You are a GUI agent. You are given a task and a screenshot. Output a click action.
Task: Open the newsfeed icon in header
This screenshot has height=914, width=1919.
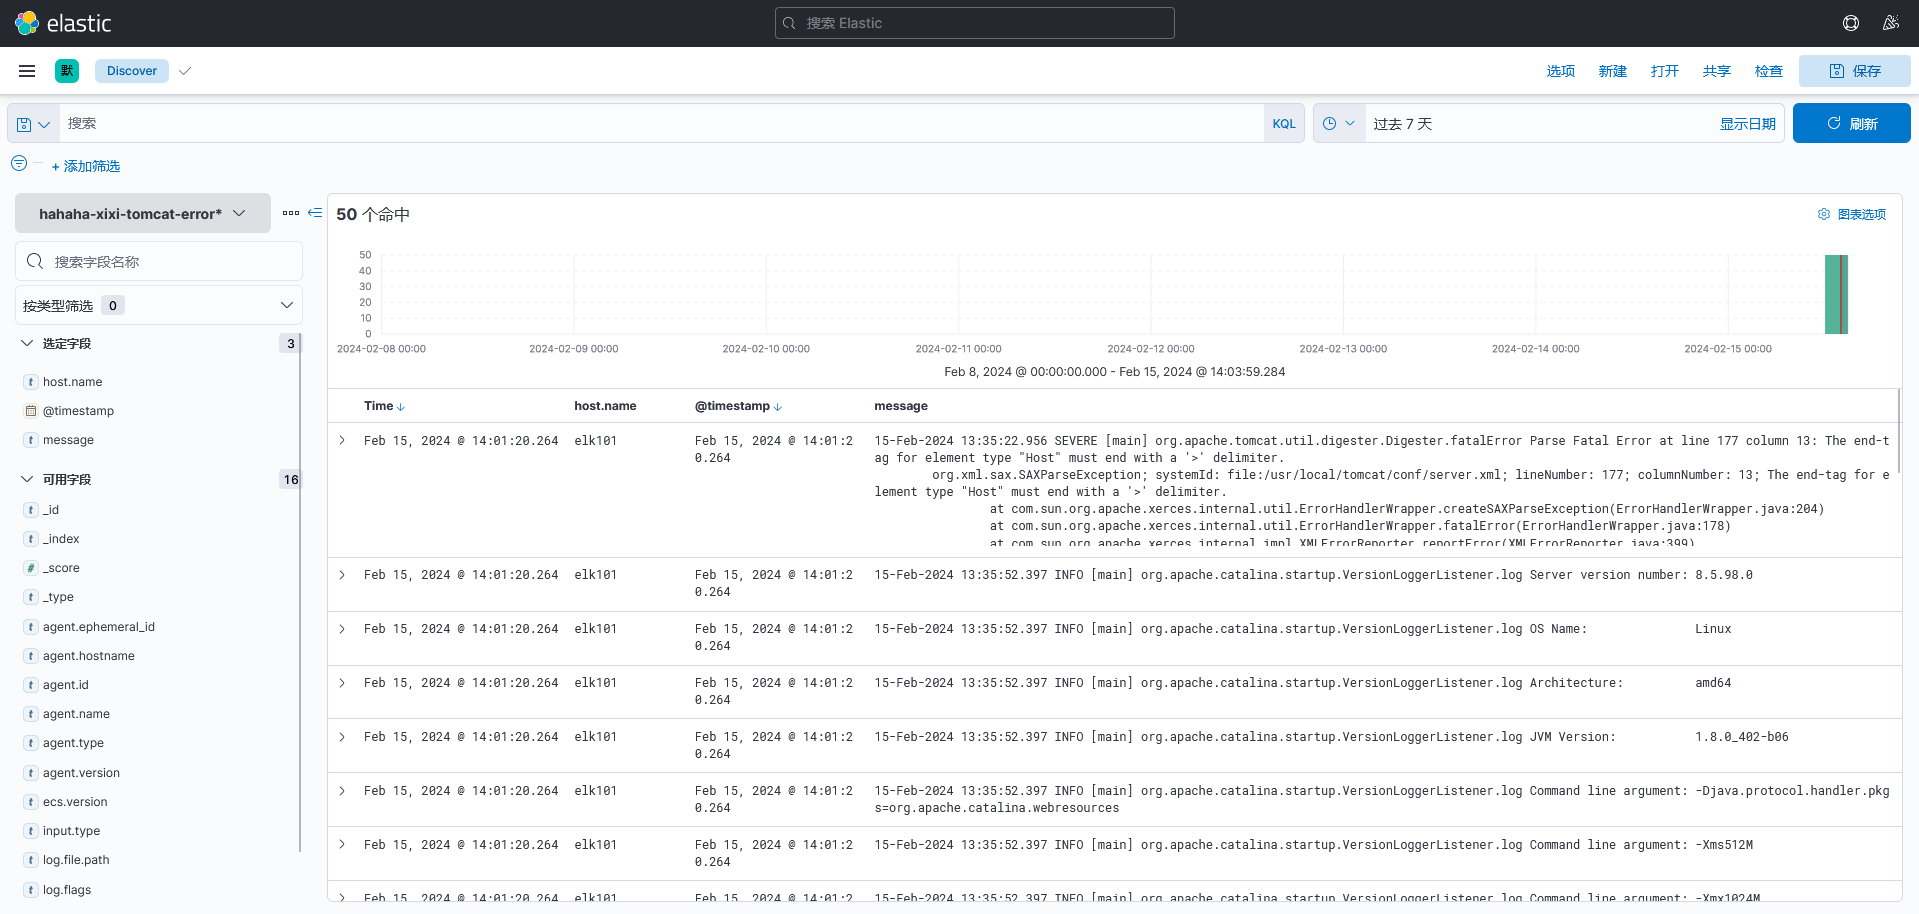click(1890, 23)
